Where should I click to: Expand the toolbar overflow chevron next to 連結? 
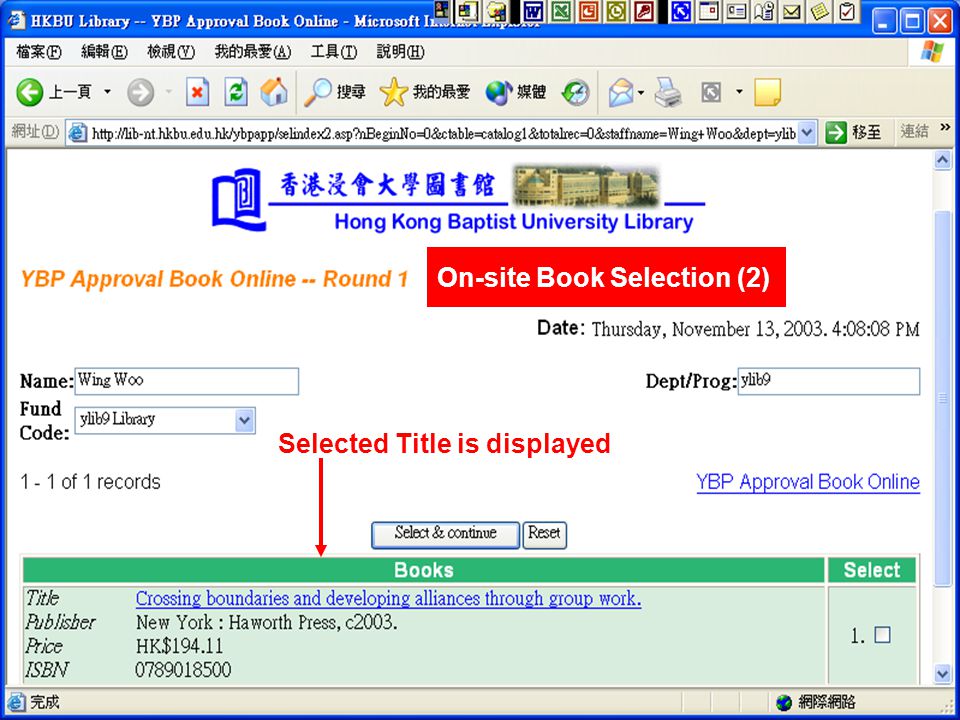coord(945,127)
